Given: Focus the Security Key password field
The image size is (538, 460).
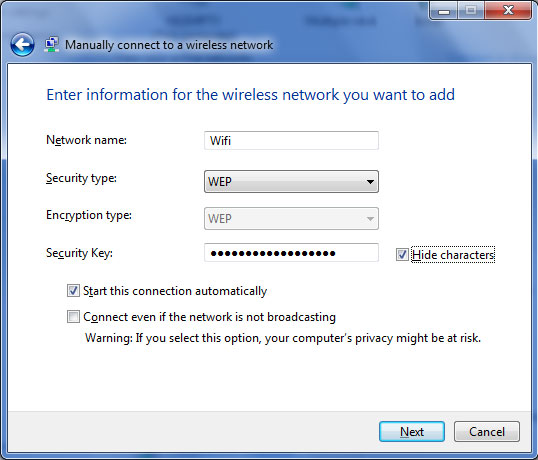Looking at the screenshot, I should tap(291, 253).
